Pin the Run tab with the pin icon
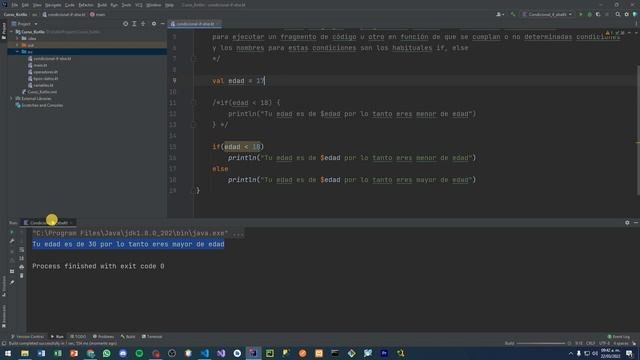 12,282
